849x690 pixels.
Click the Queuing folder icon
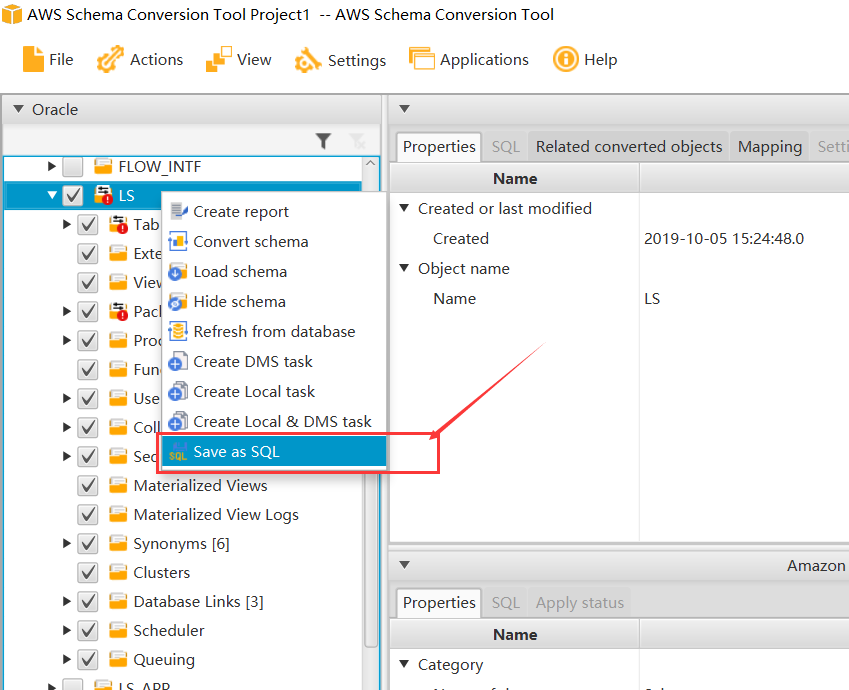118,659
